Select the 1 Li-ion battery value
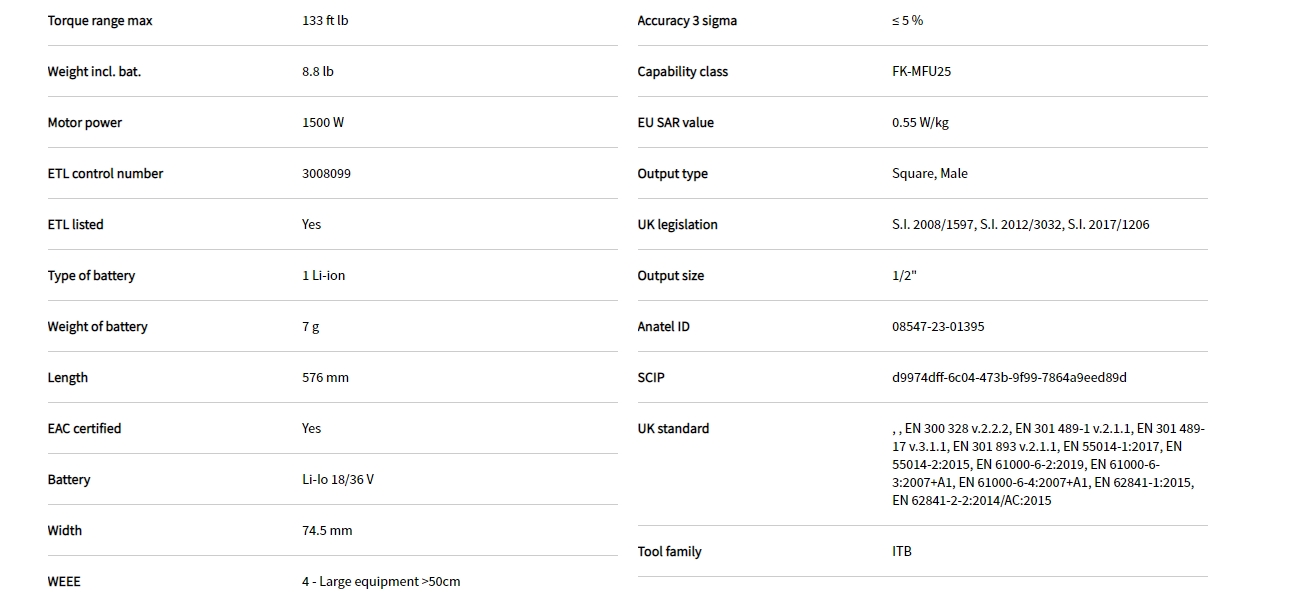Screen dimensions: 1306x600 click(x=323, y=276)
